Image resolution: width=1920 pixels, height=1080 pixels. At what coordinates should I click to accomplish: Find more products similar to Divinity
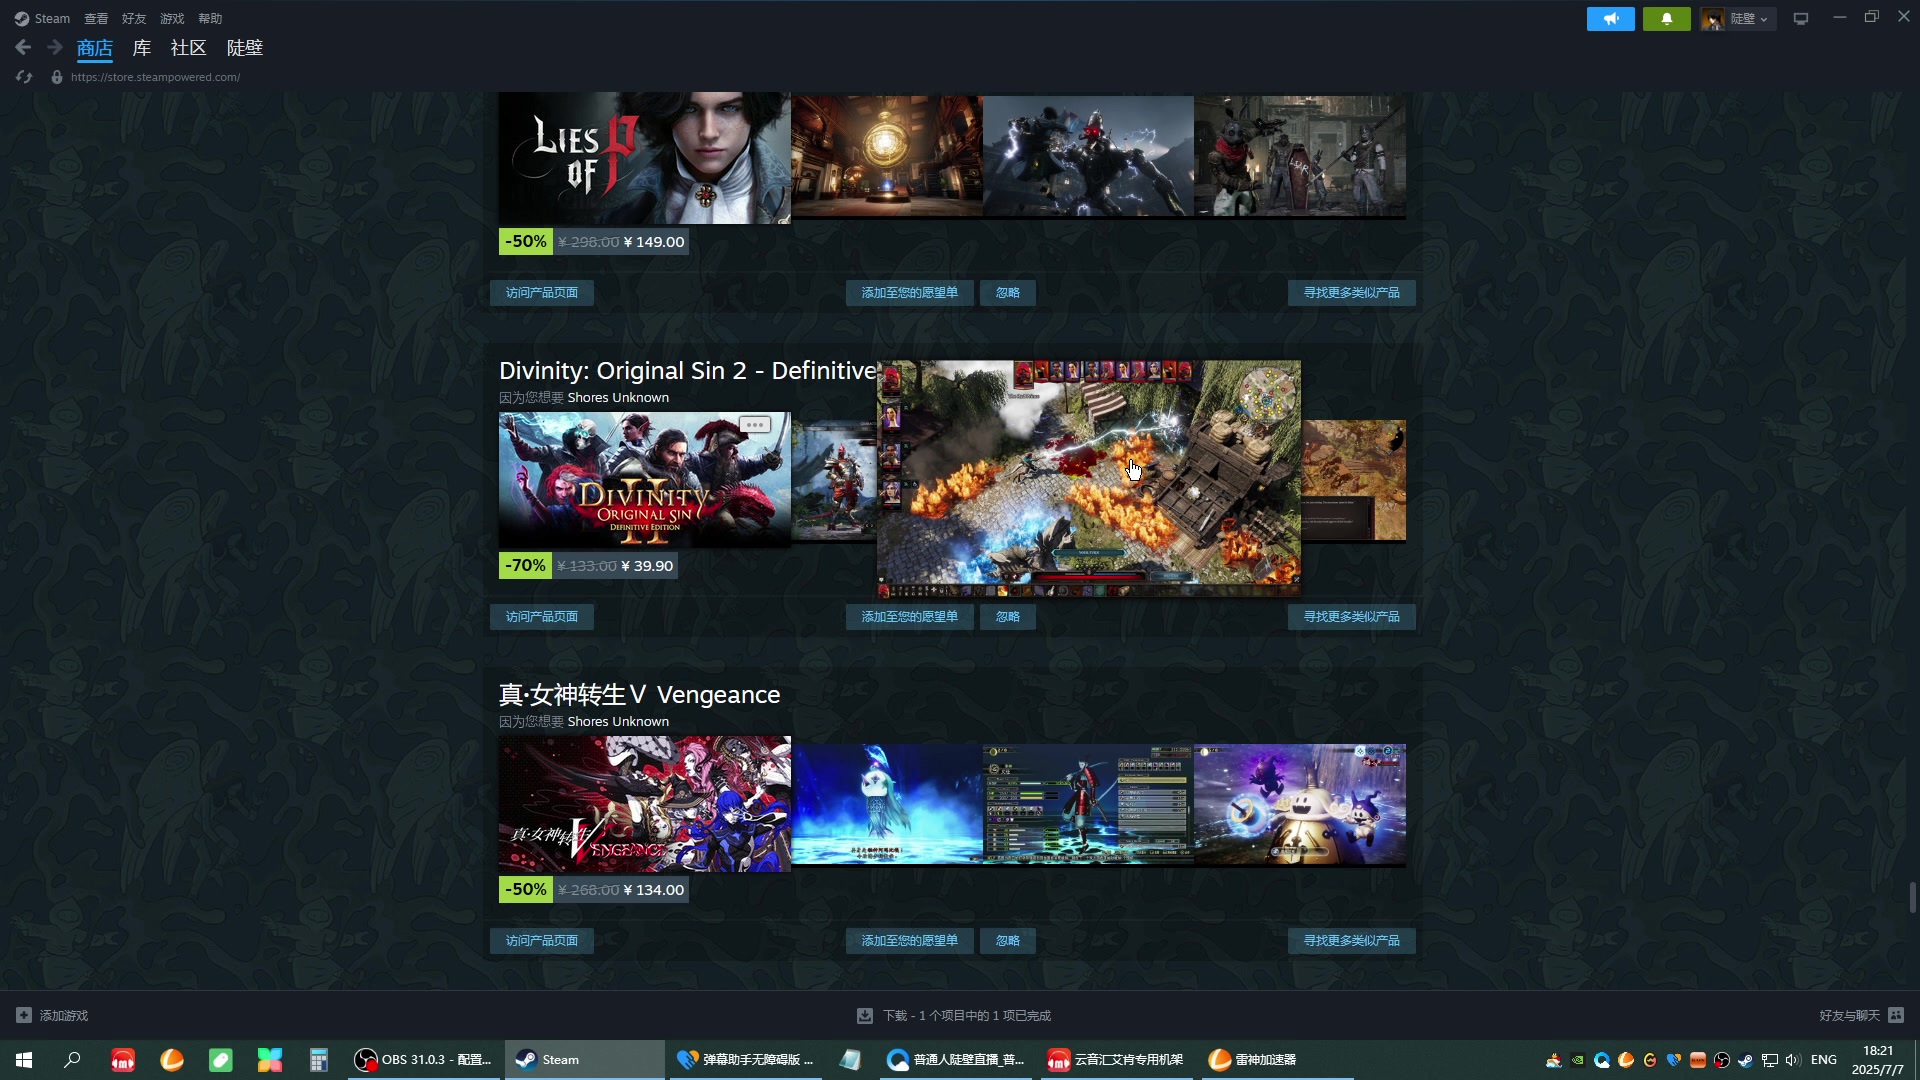pos(1352,617)
